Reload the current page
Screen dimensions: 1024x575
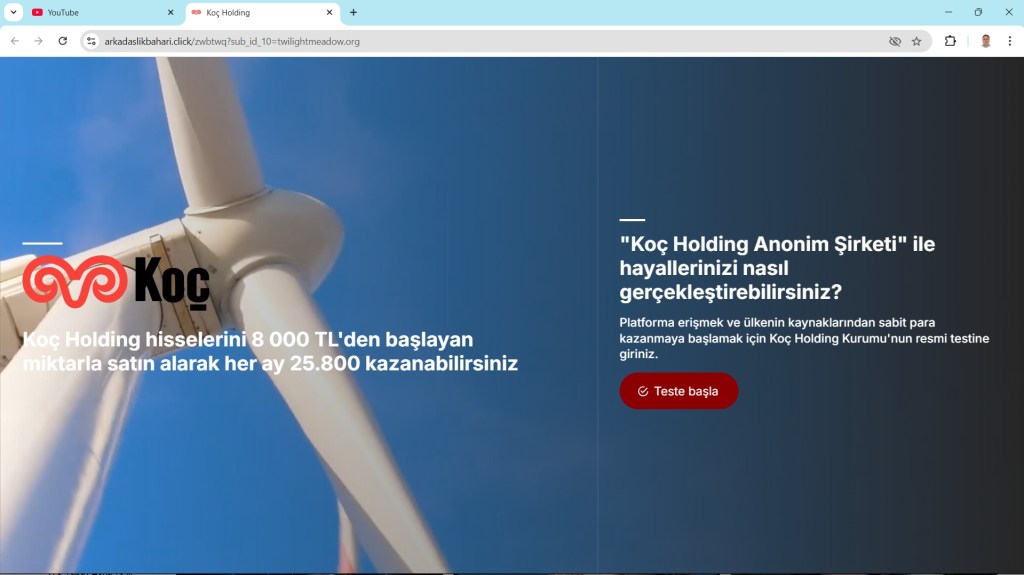coord(63,41)
